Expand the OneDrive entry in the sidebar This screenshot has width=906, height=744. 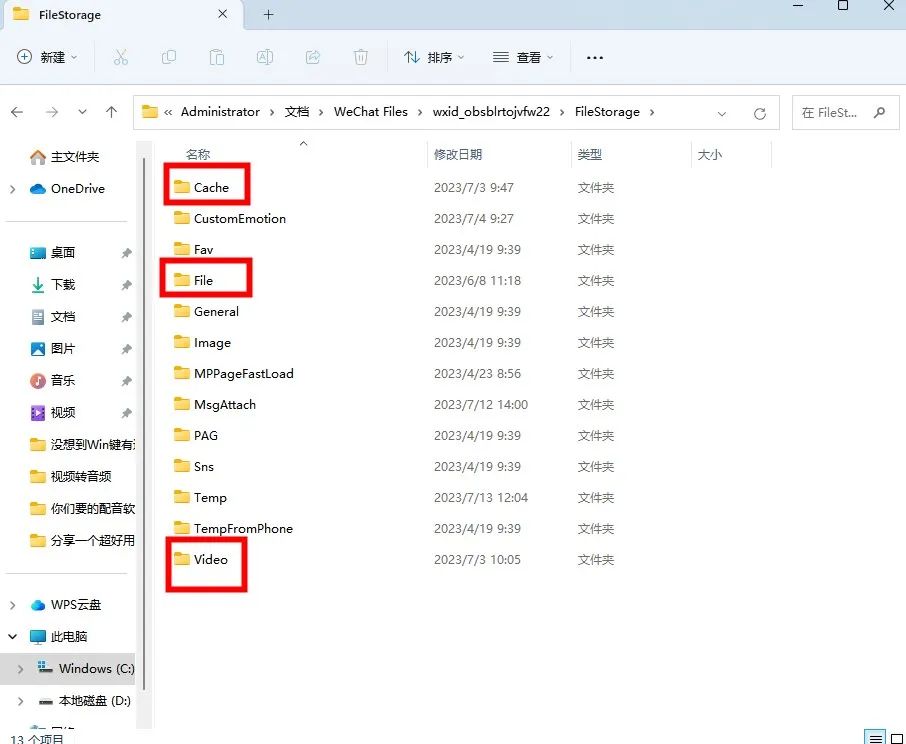pos(14,189)
